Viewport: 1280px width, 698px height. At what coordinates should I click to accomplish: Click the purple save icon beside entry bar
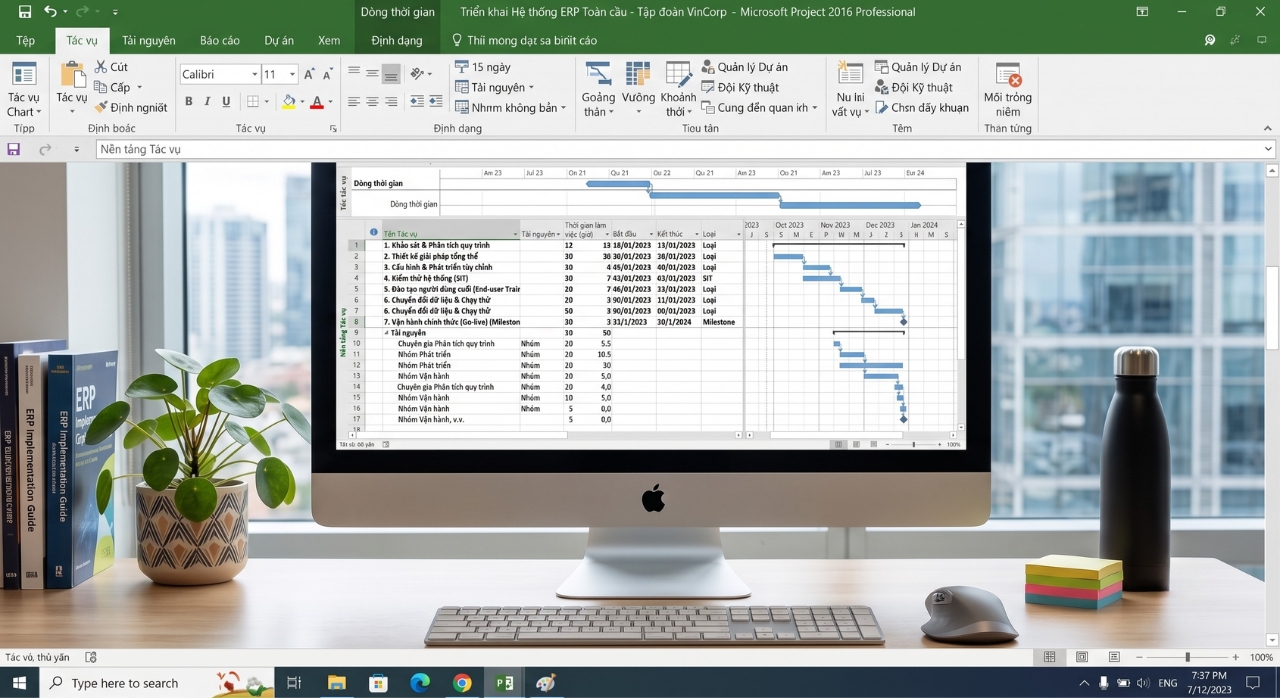[14, 149]
